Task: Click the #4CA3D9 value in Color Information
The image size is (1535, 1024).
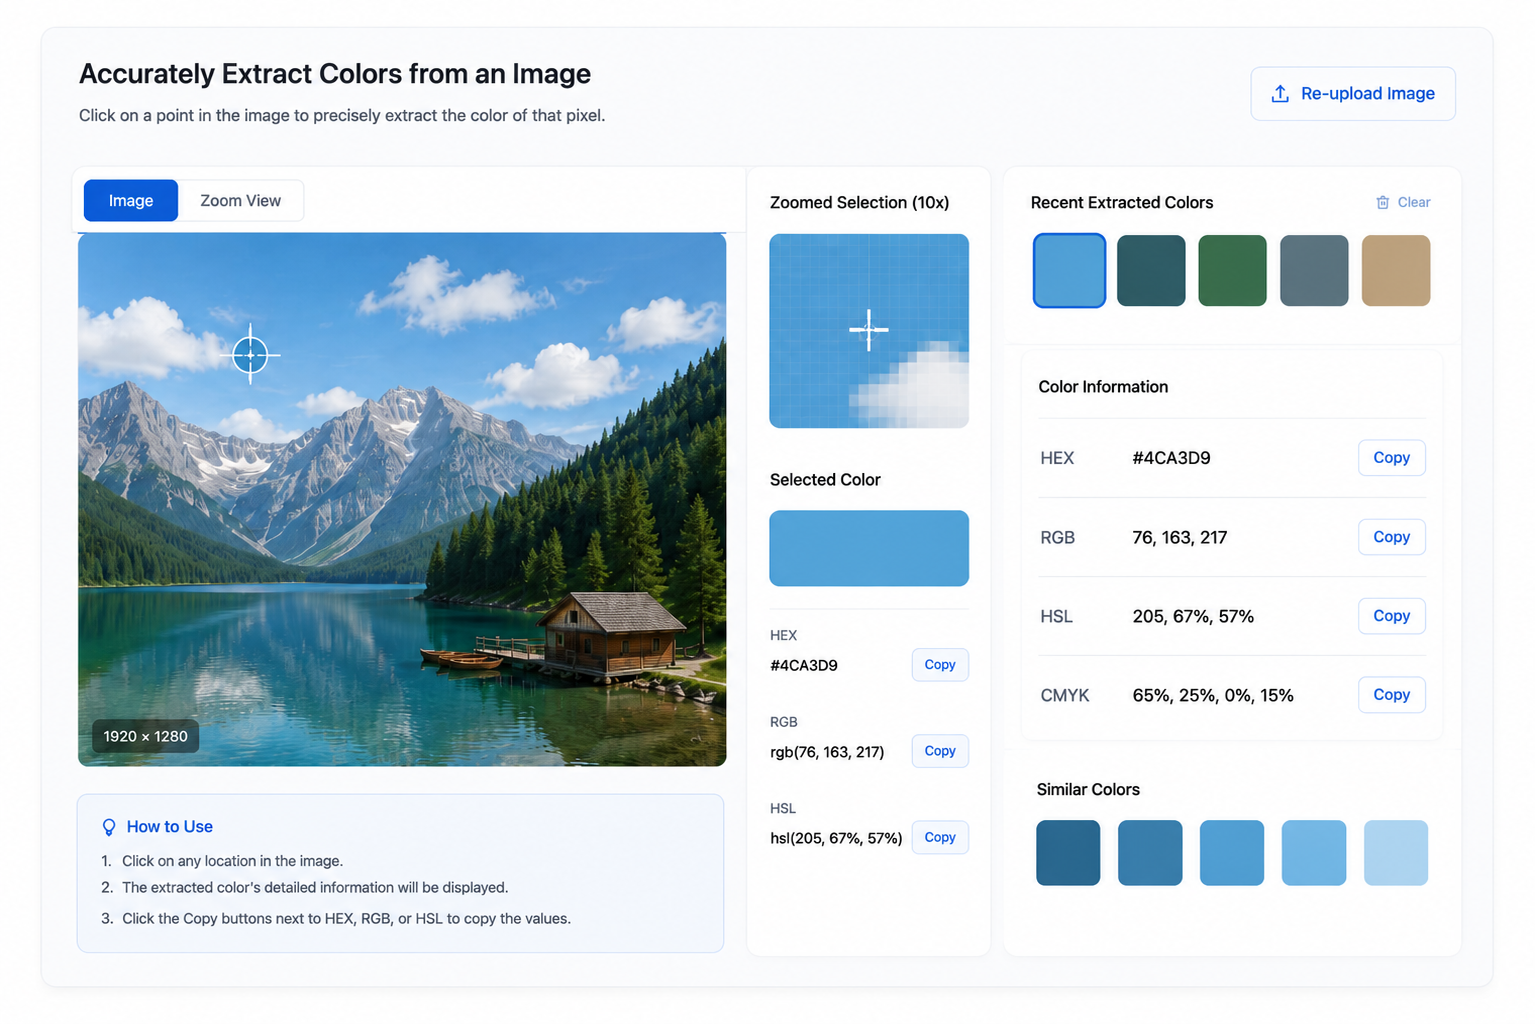Action: click(1171, 458)
